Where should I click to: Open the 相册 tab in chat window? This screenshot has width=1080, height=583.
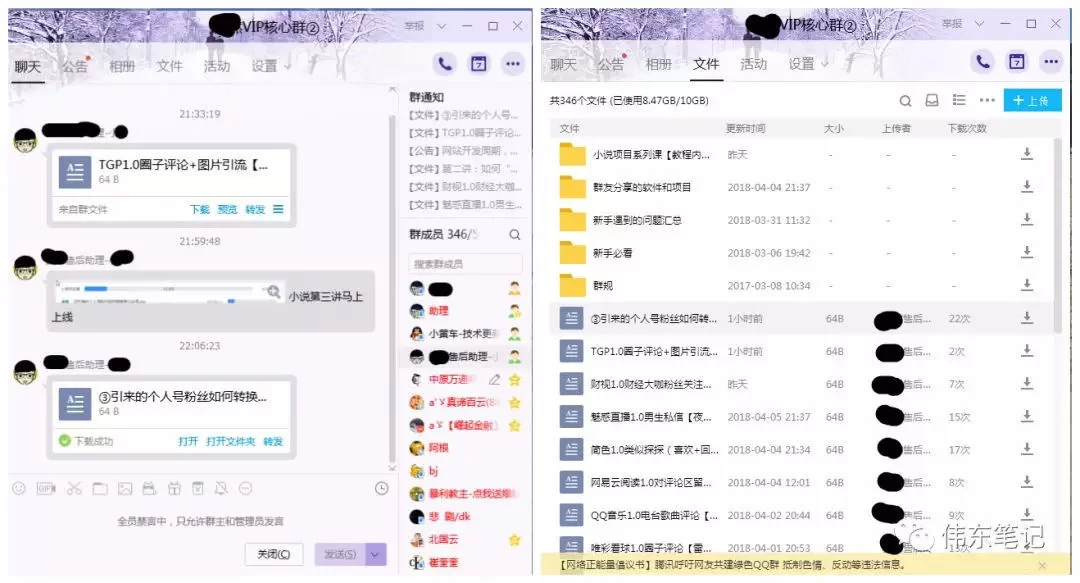[x=122, y=66]
